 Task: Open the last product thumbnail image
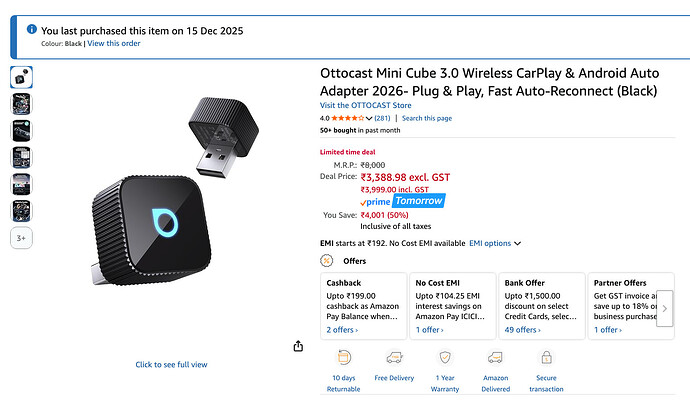coord(21,211)
